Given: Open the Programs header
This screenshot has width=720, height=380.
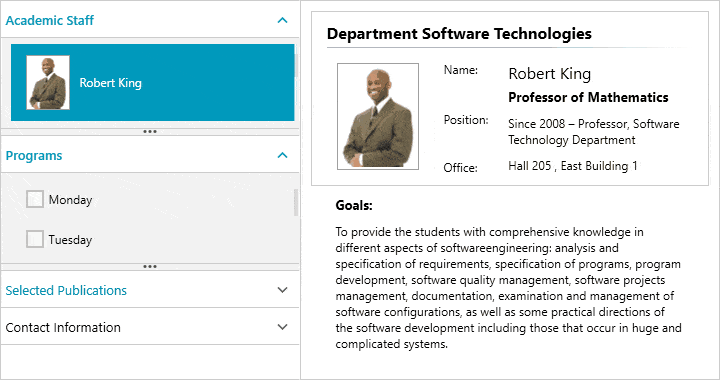Looking at the screenshot, I should pos(150,155).
